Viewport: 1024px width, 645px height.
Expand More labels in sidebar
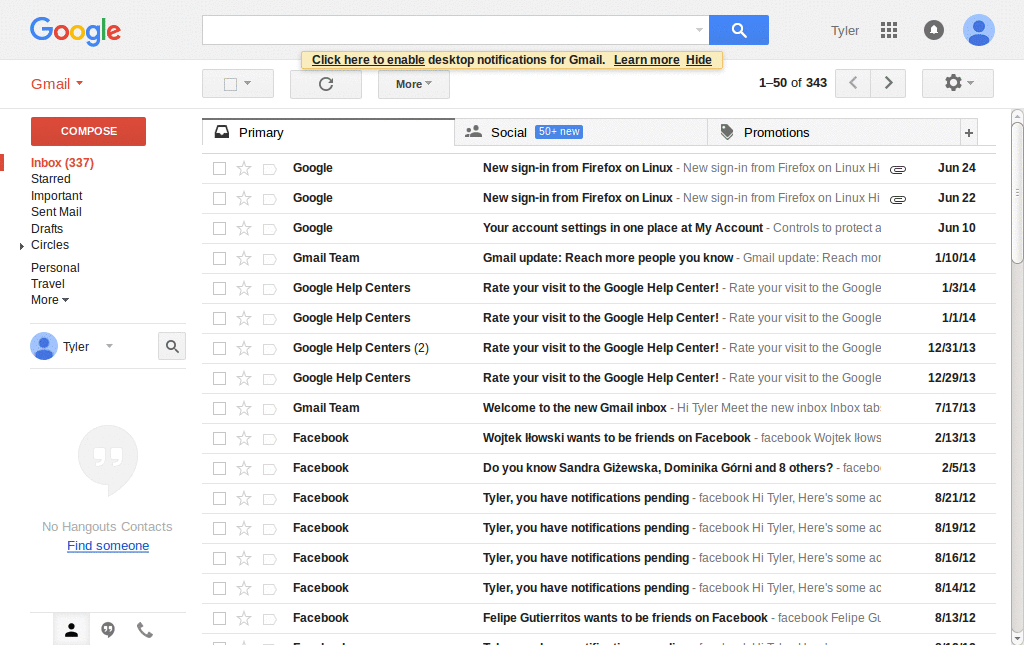[50, 300]
